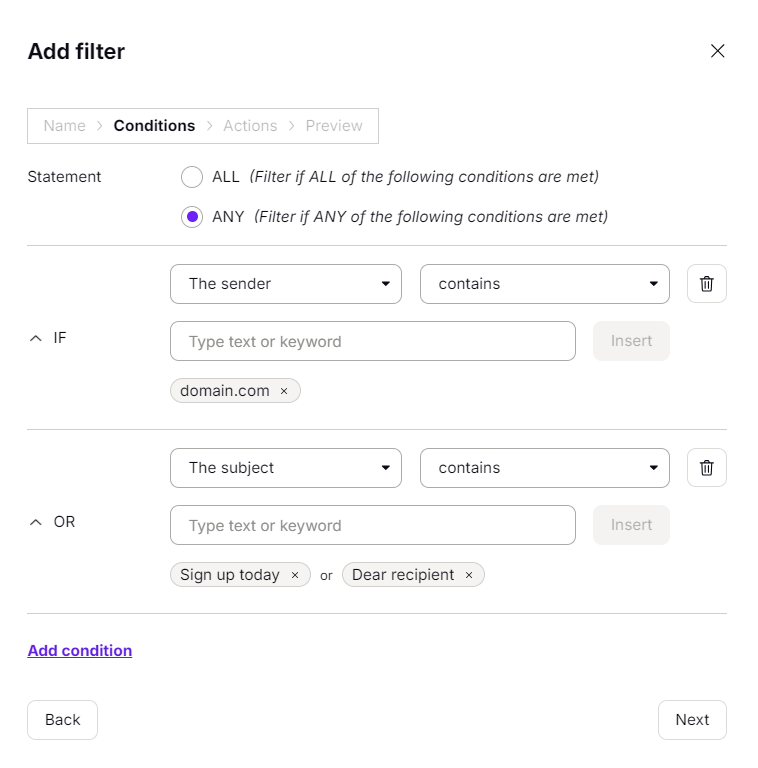
Task: Delete the subject condition with trash icon
Action: [x=706, y=468]
